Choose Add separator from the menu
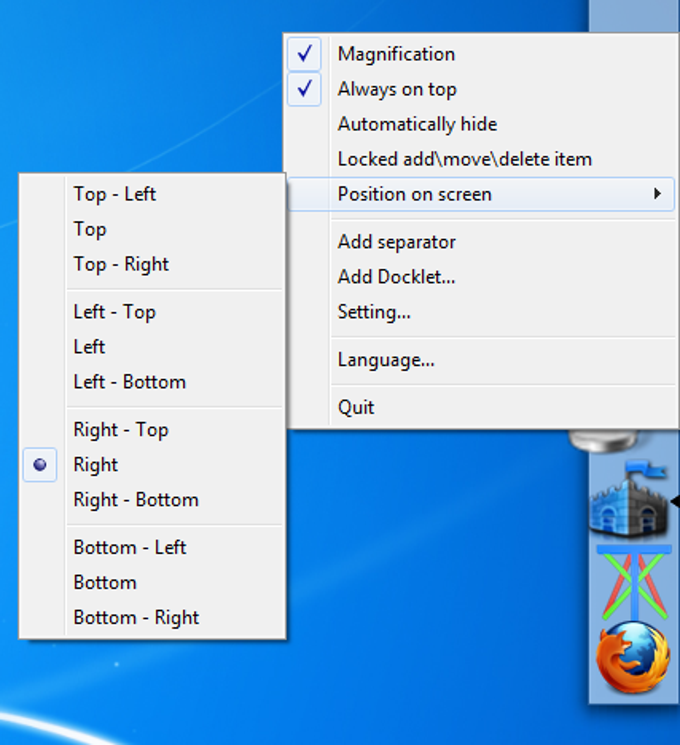The width and height of the screenshot is (680, 745). click(x=480, y=242)
